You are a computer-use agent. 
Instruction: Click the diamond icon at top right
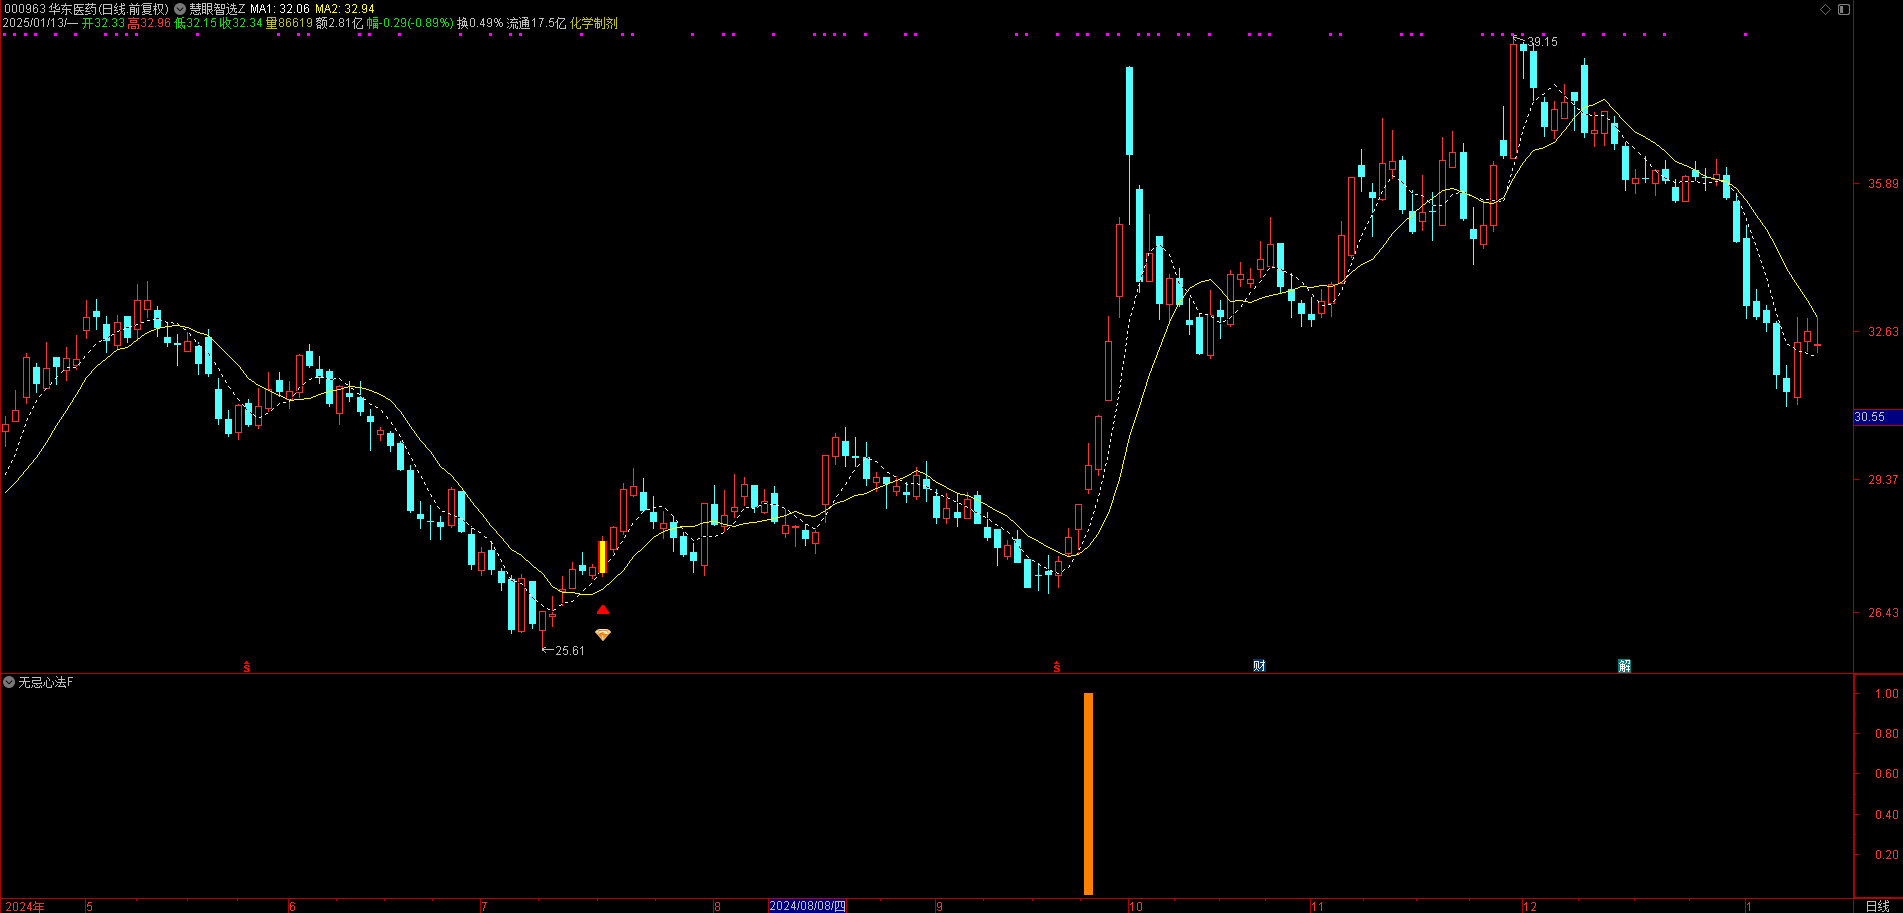pos(1825,9)
